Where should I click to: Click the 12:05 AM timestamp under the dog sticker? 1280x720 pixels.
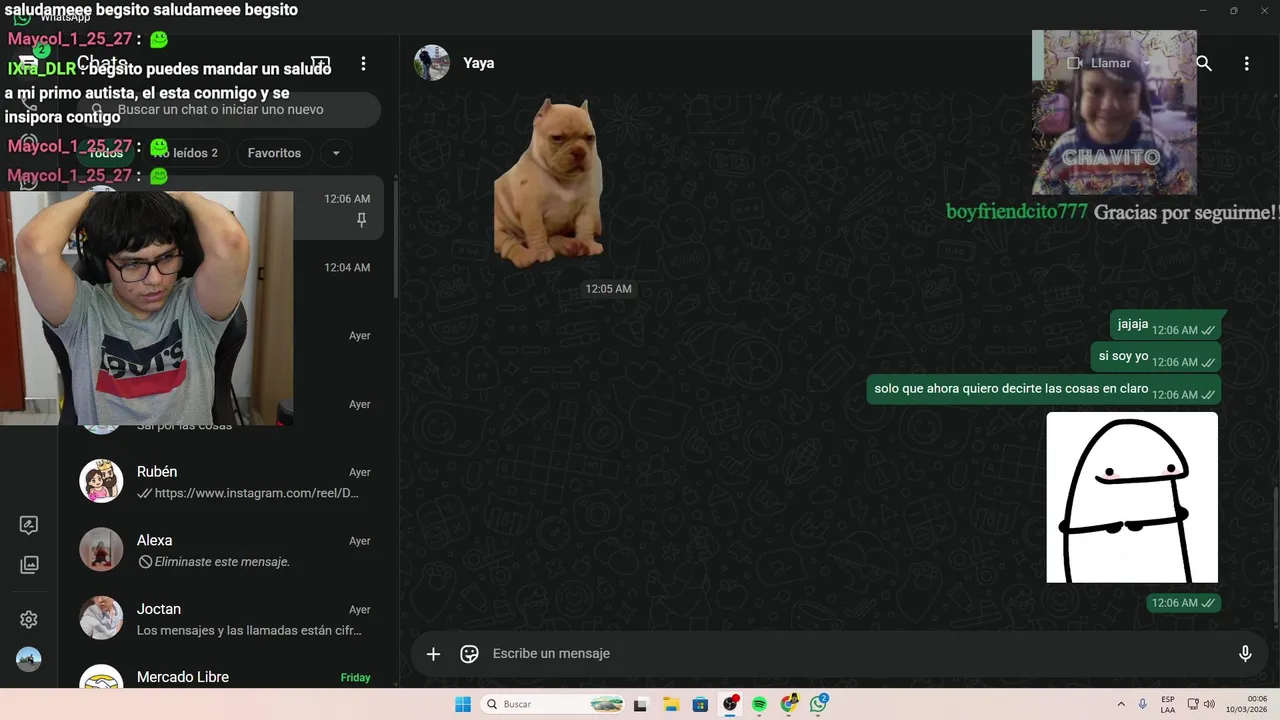tap(608, 289)
